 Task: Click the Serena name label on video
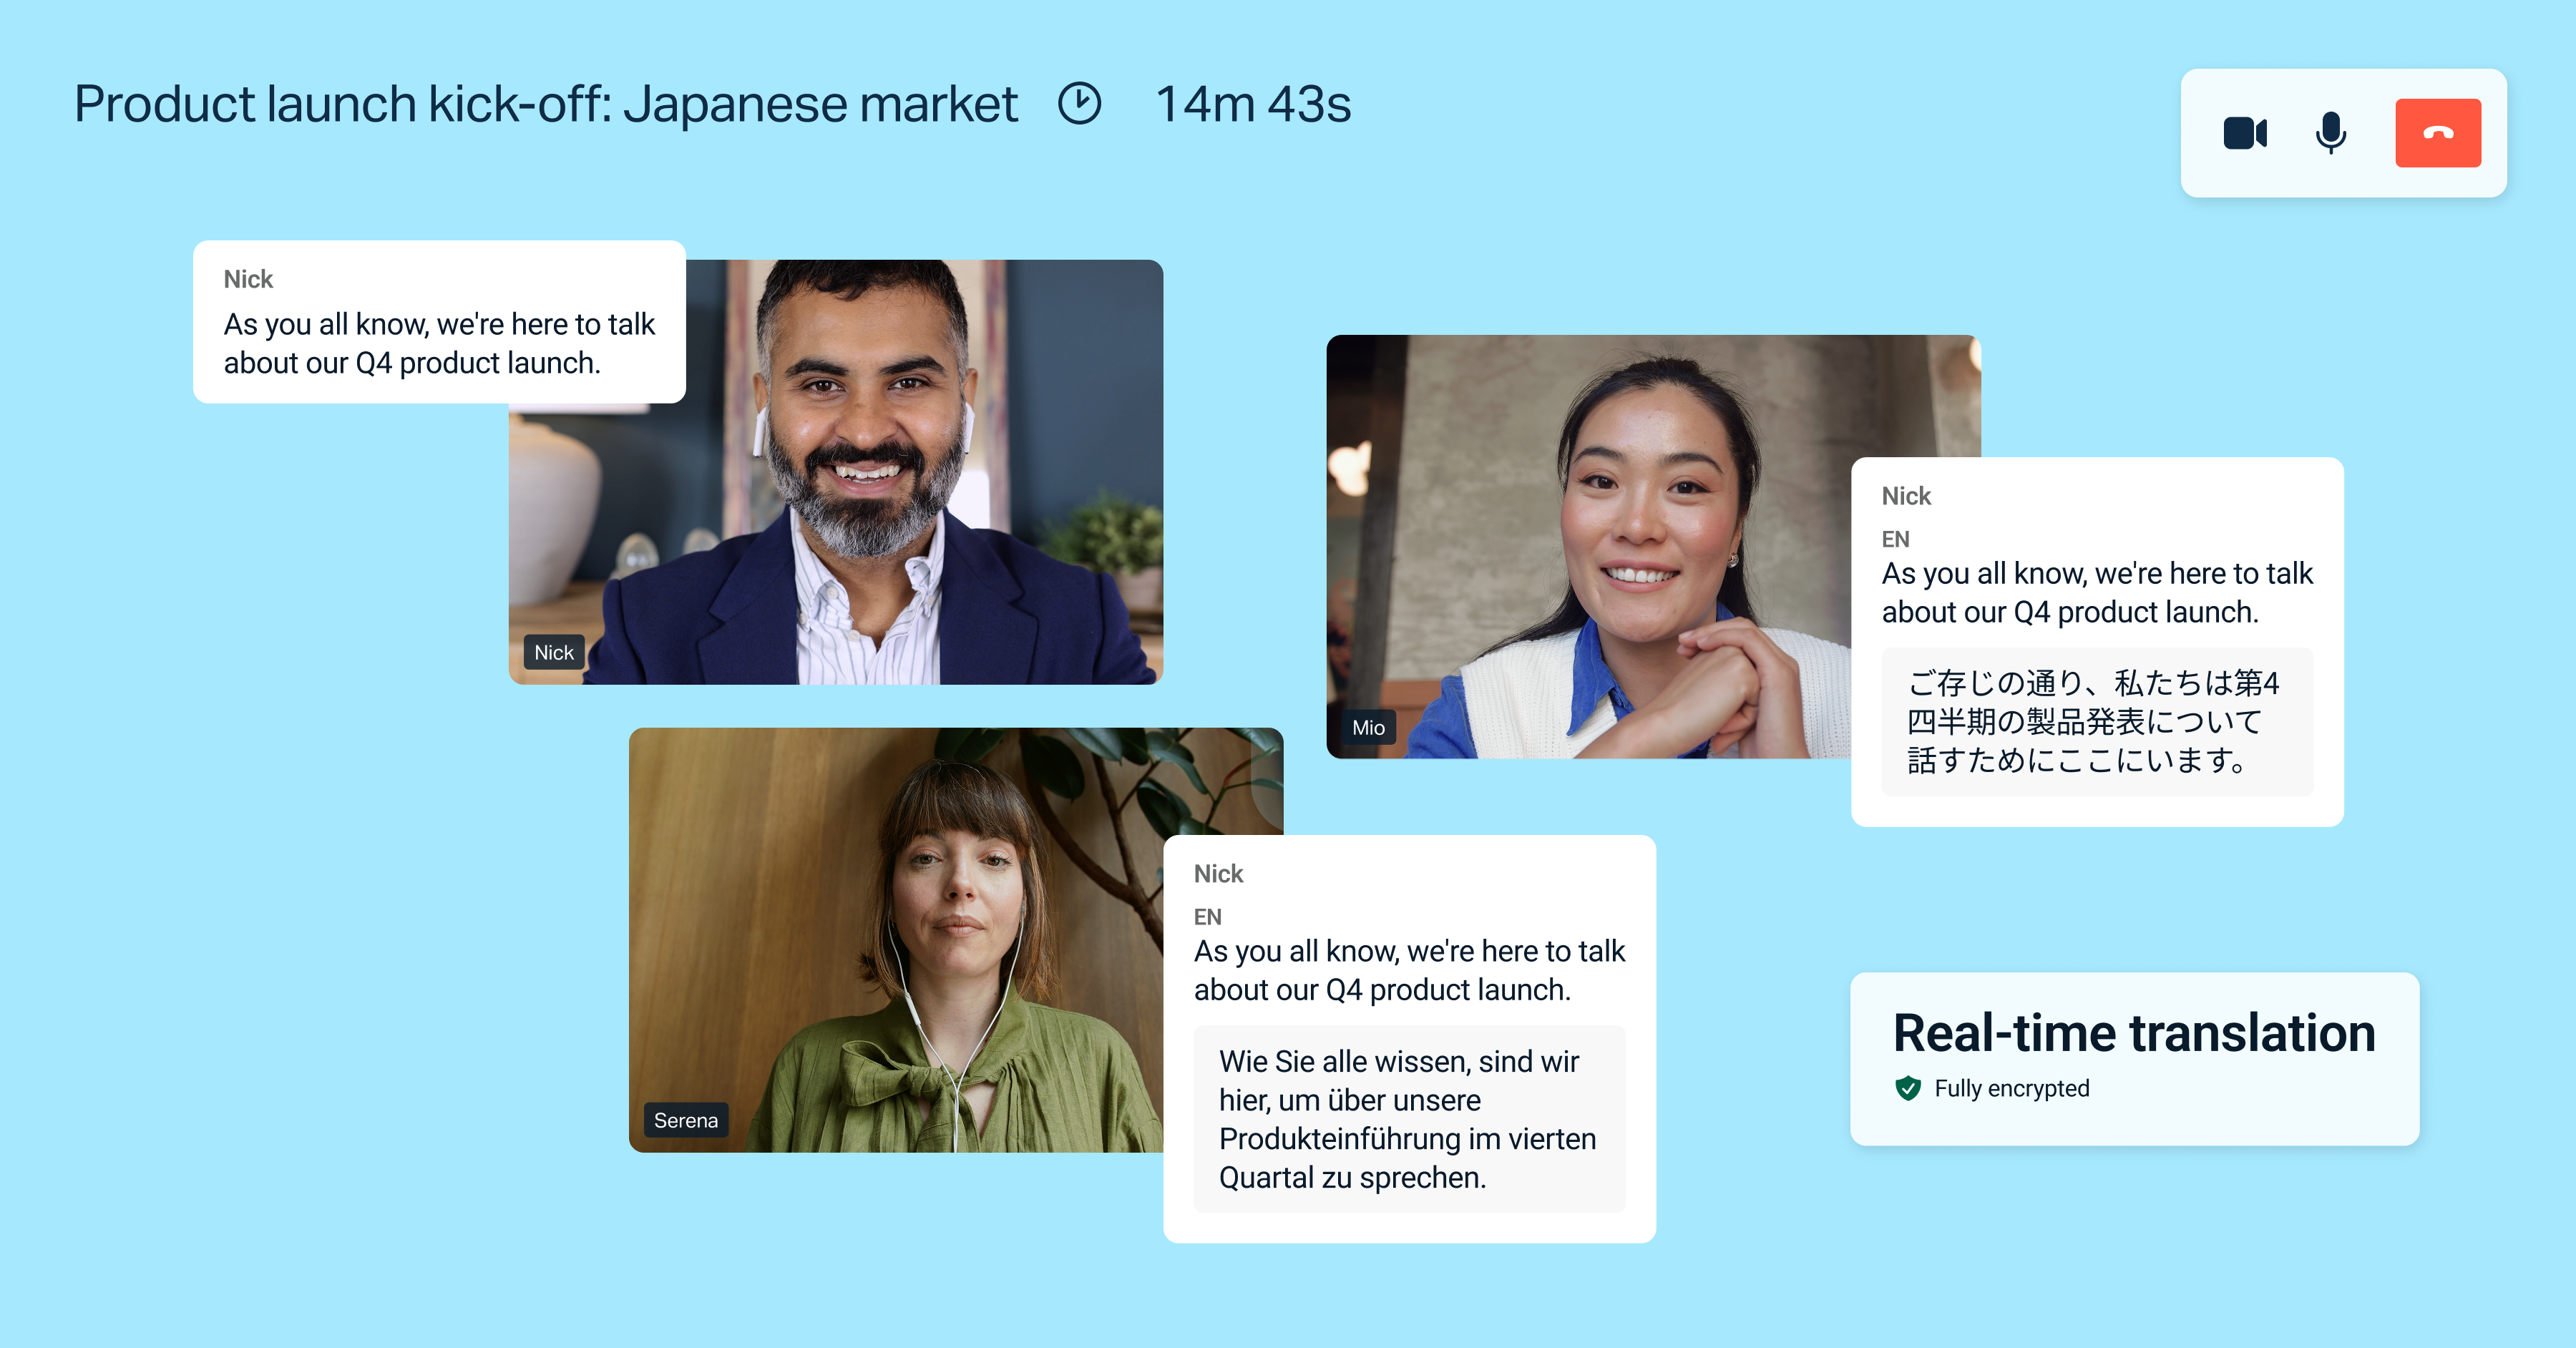[685, 1121]
